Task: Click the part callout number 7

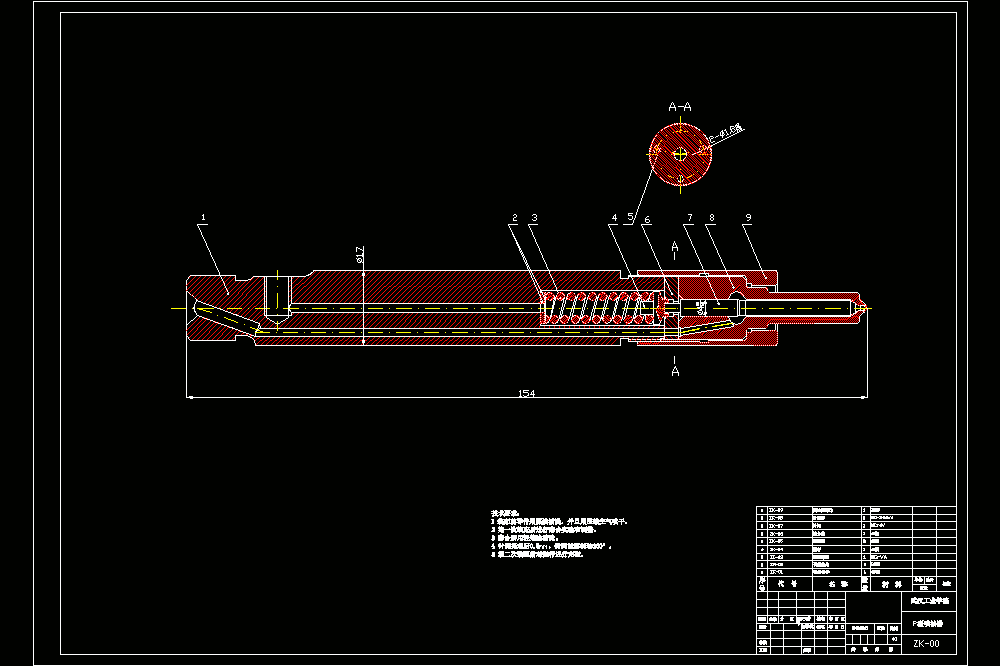Action: (689, 218)
